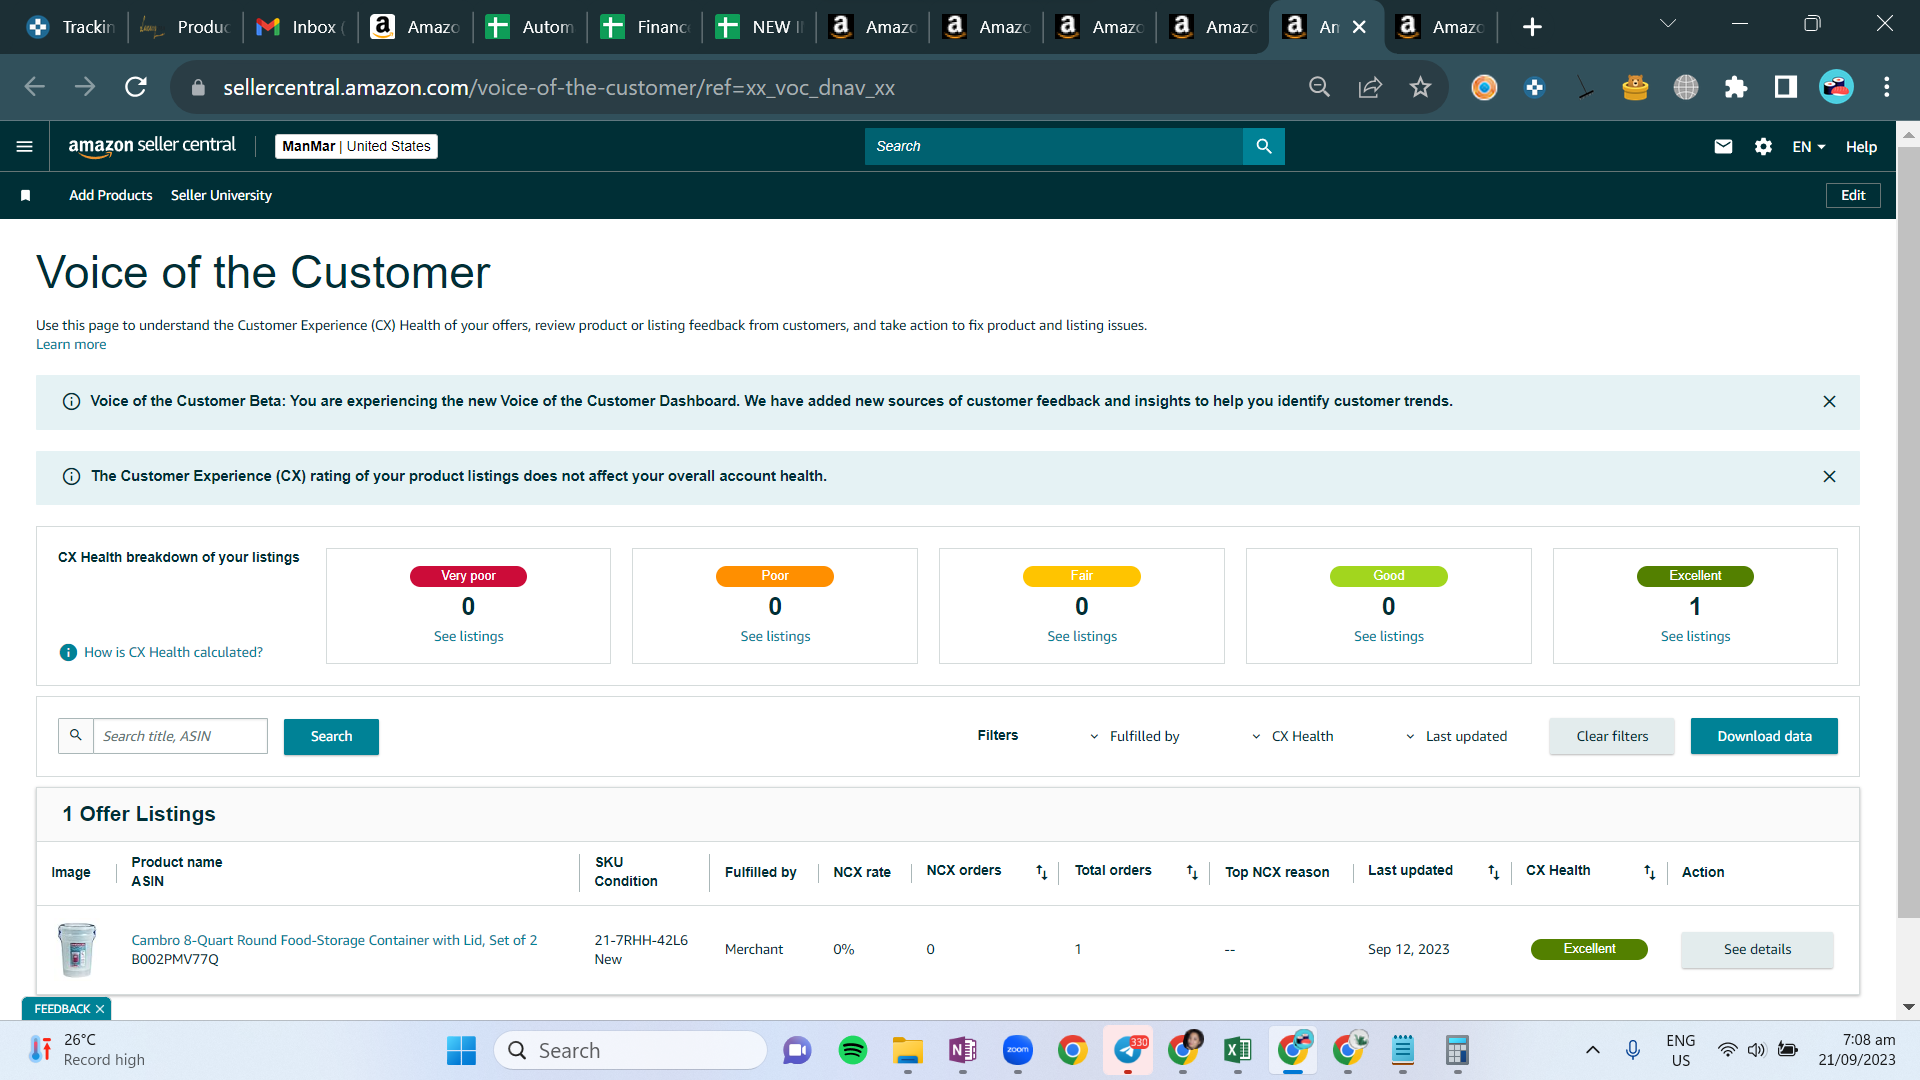Click See listings under Fair

click(1082, 637)
